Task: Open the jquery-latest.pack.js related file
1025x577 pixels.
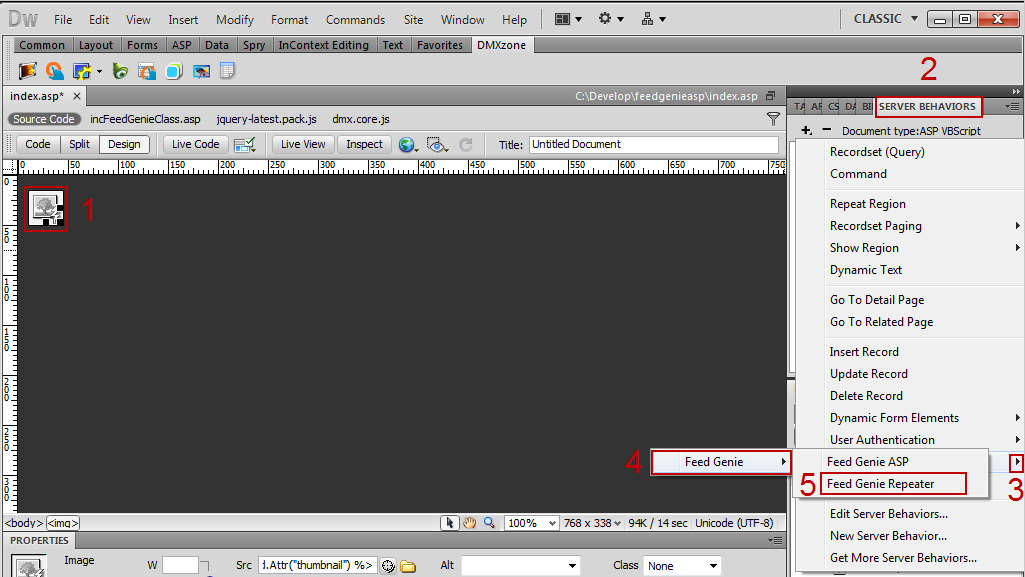Action: tap(267, 119)
